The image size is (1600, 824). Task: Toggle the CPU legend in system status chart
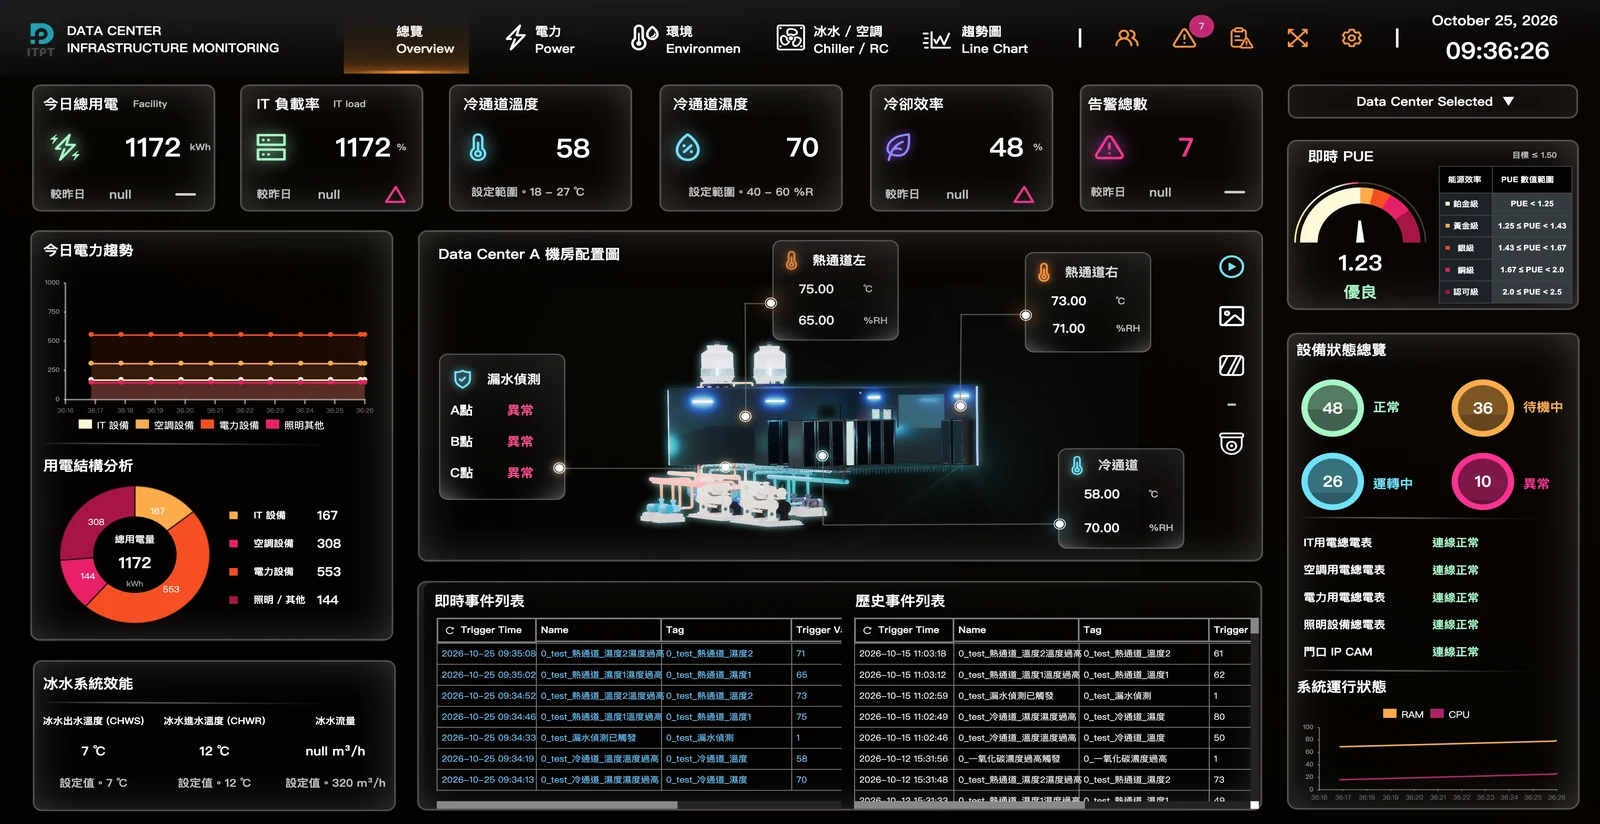(1450, 714)
